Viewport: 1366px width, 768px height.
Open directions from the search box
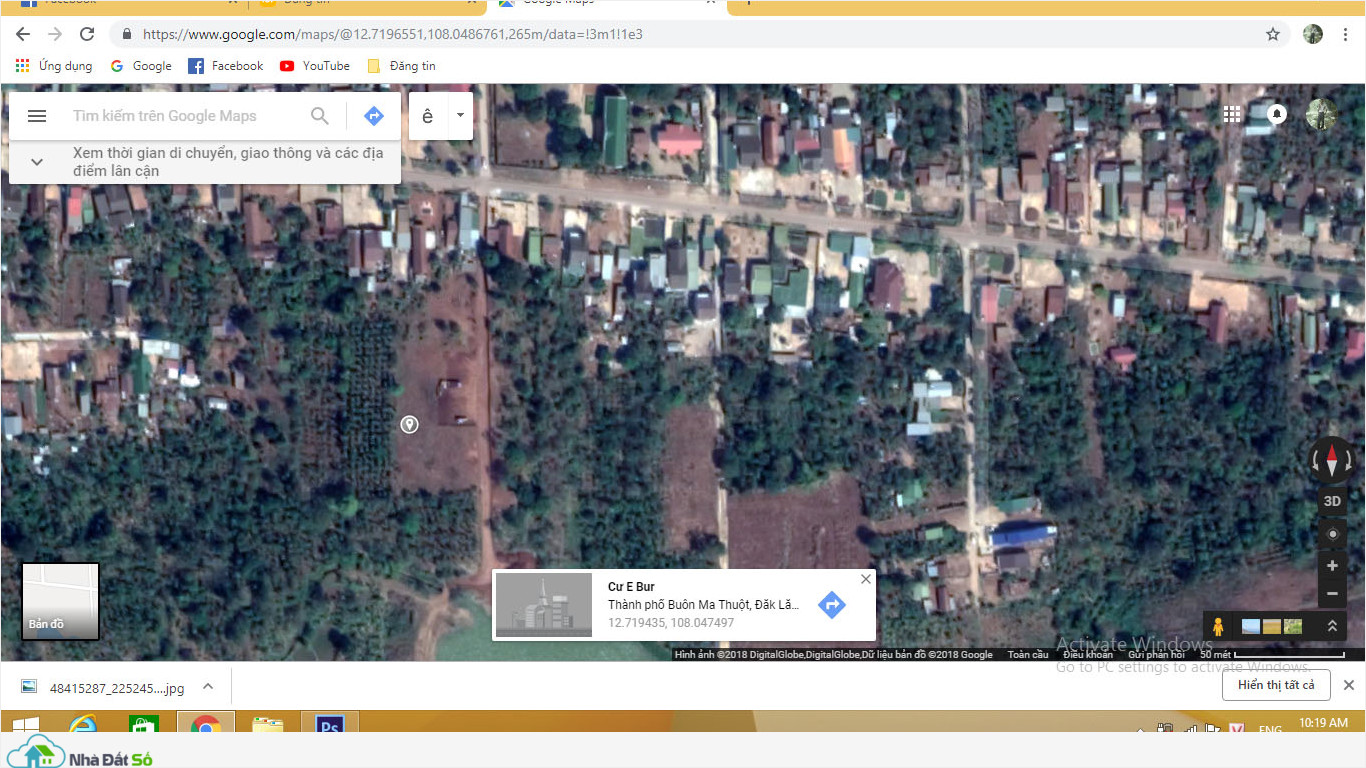click(x=374, y=116)
